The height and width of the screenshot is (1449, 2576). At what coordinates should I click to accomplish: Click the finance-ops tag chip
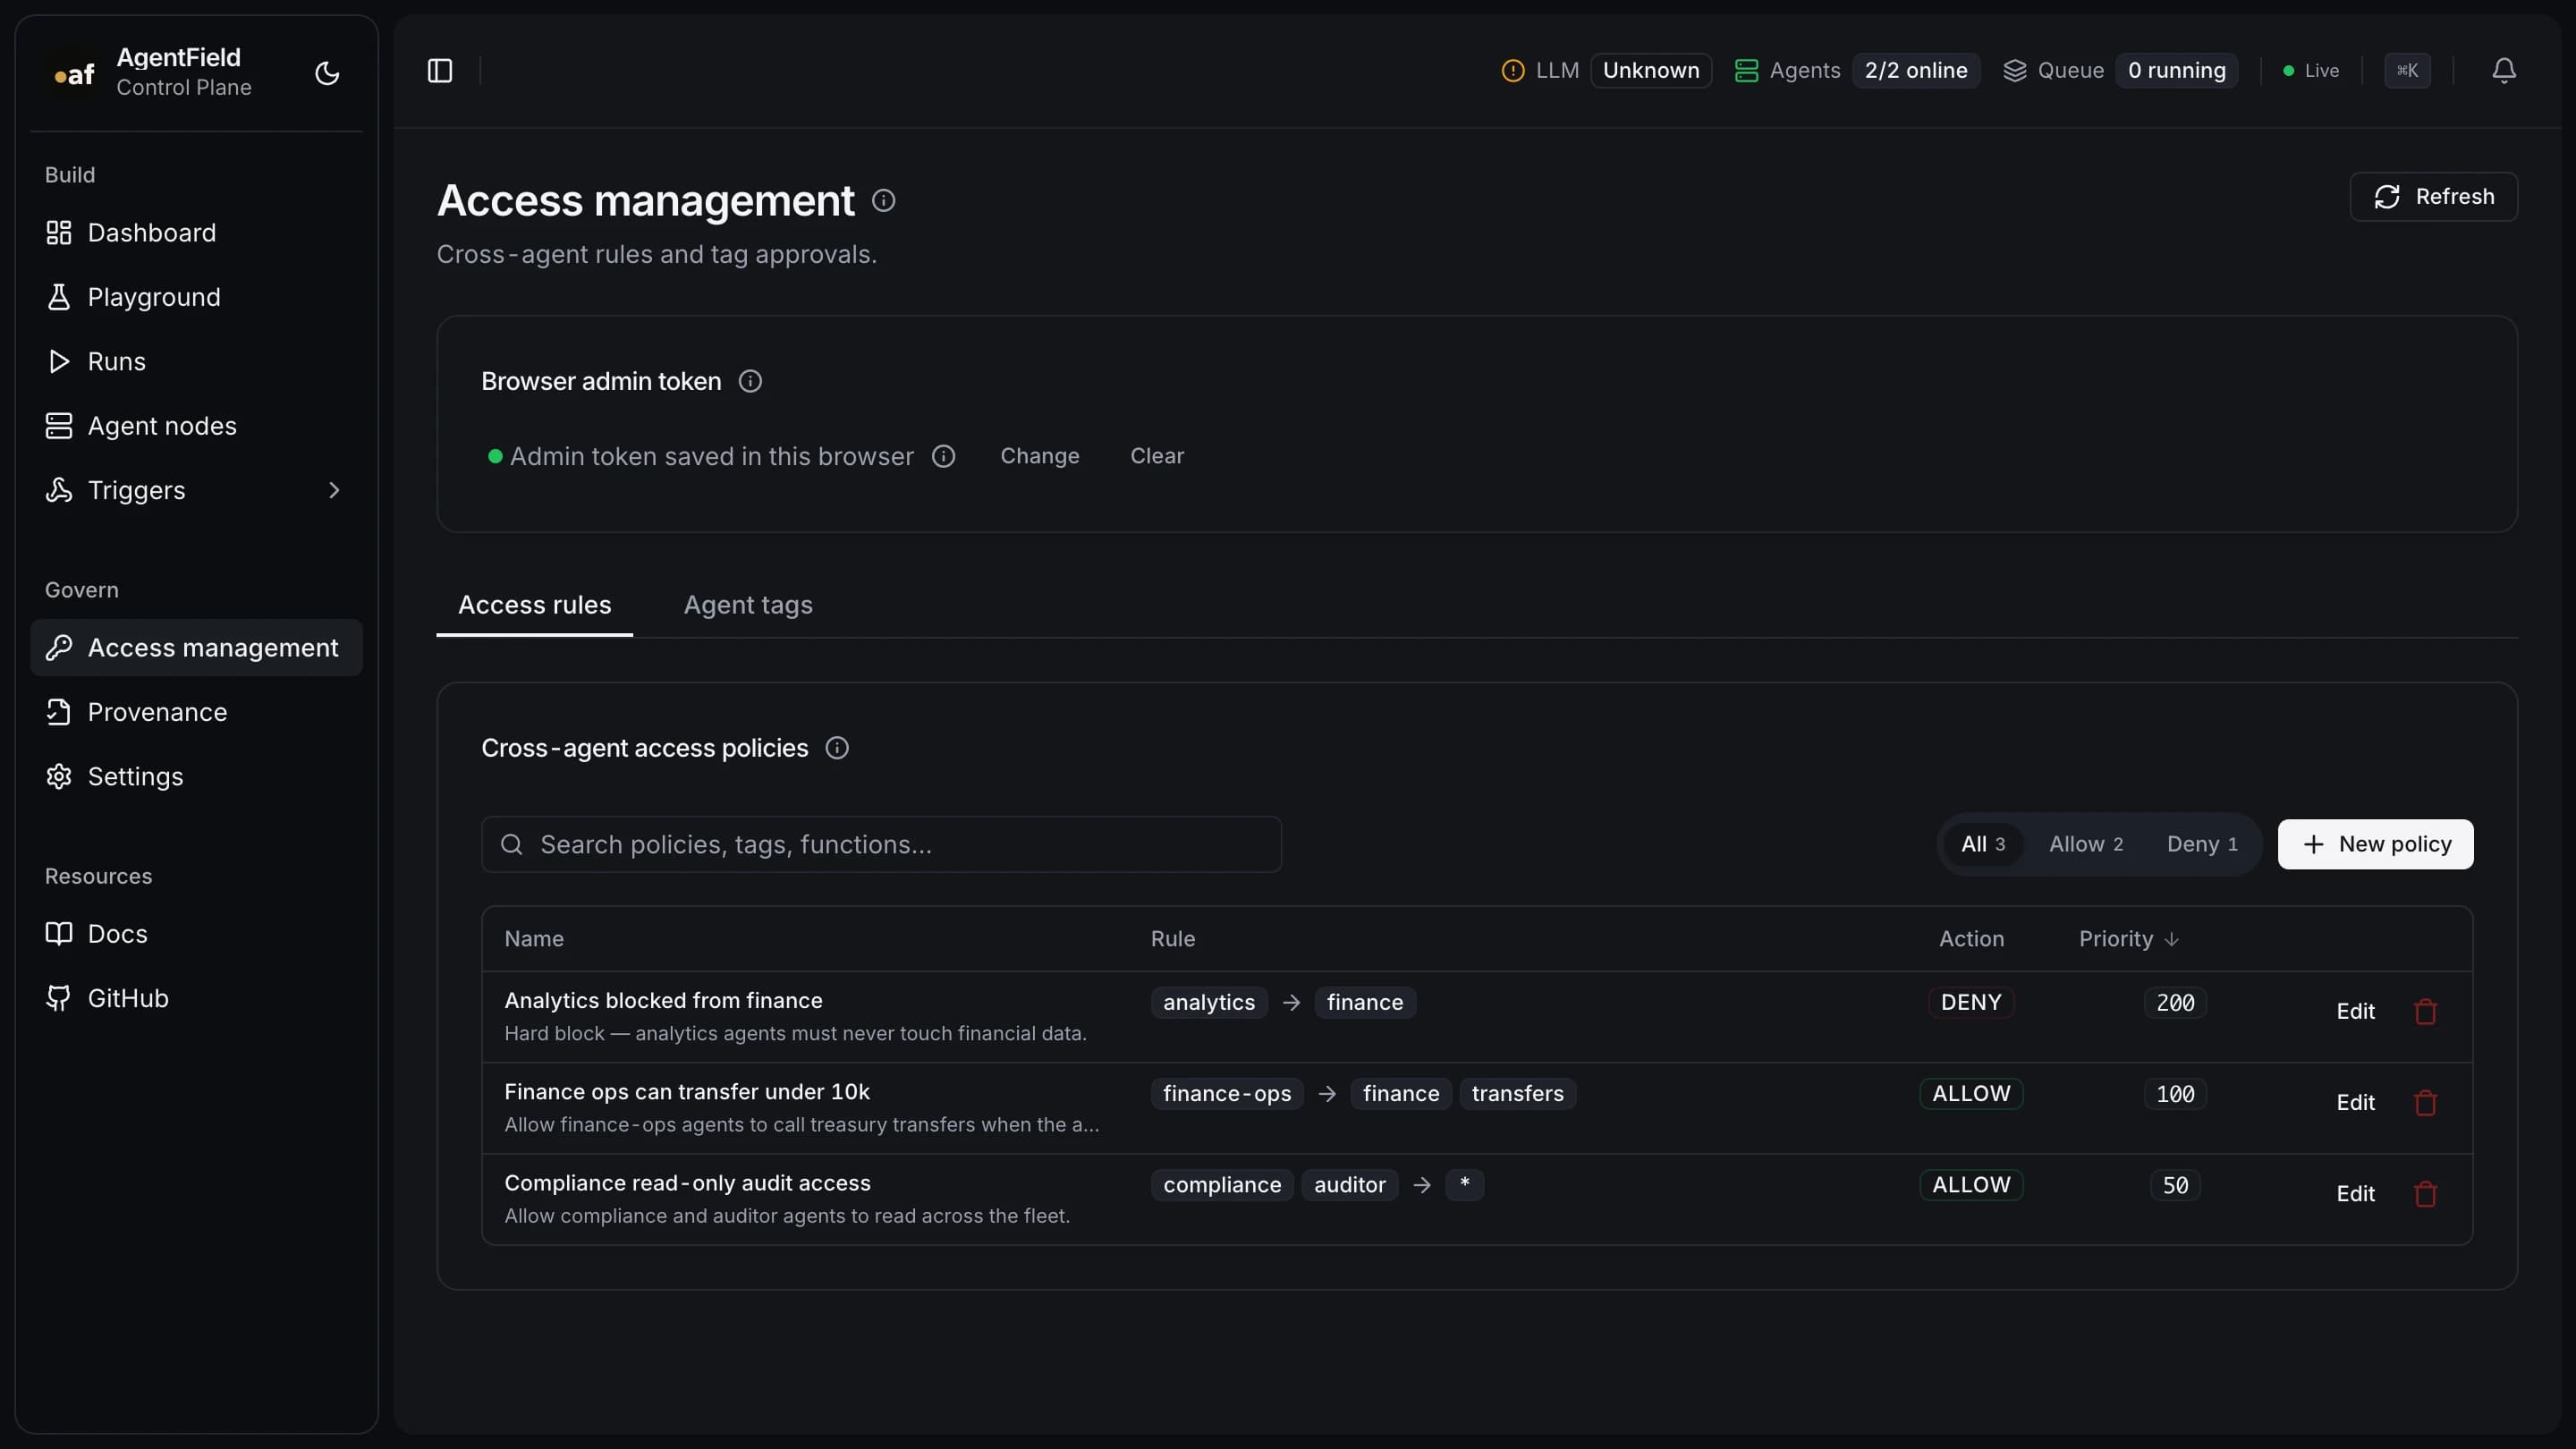click(x=1227, y=1093)
